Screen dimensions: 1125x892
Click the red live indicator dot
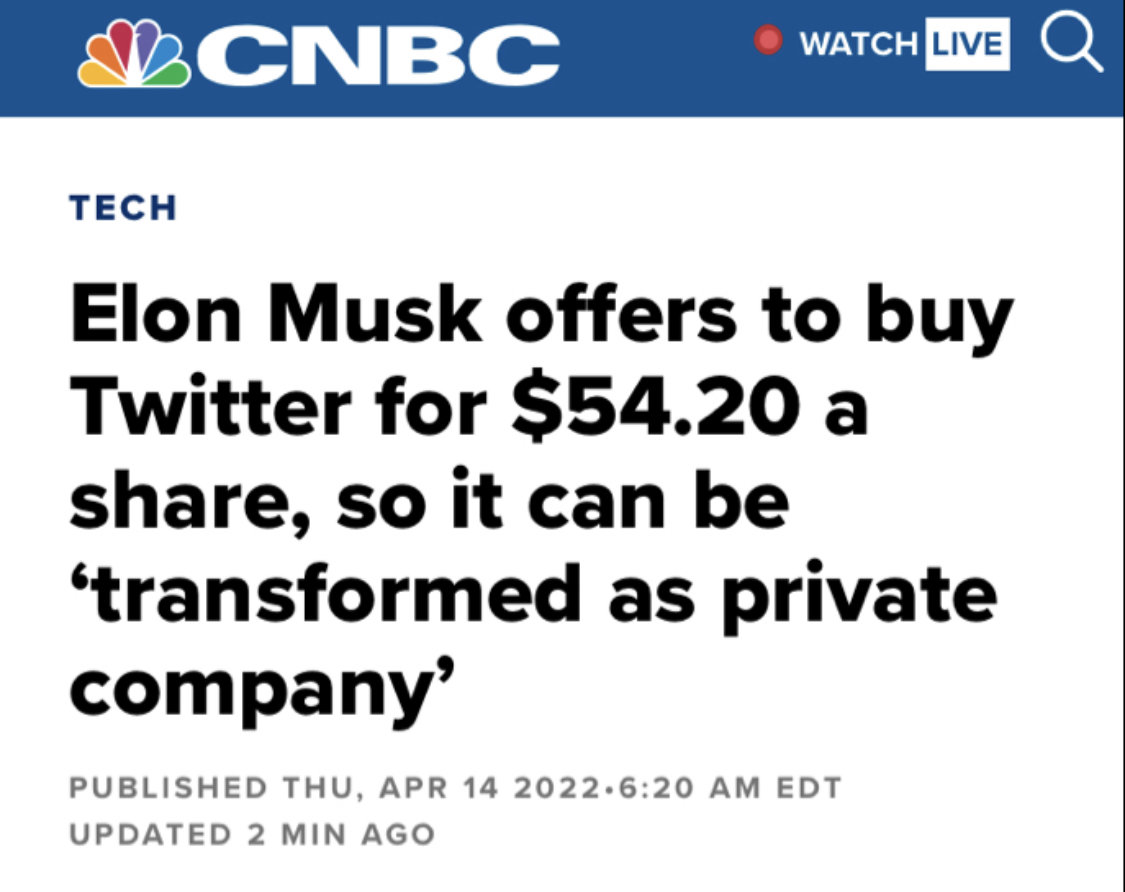click(x=768, y=40)
